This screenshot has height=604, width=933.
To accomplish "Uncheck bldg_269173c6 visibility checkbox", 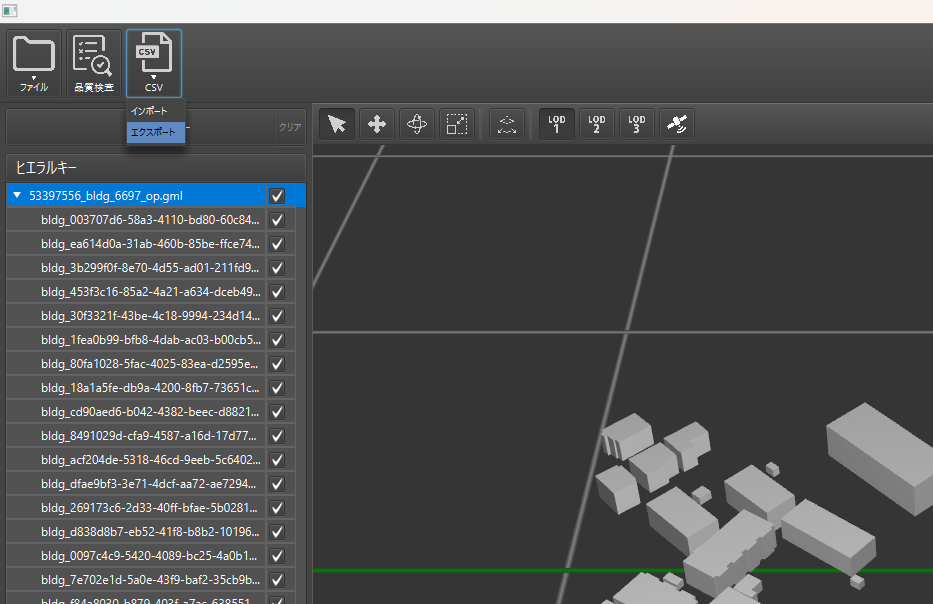I will [277, 508].
